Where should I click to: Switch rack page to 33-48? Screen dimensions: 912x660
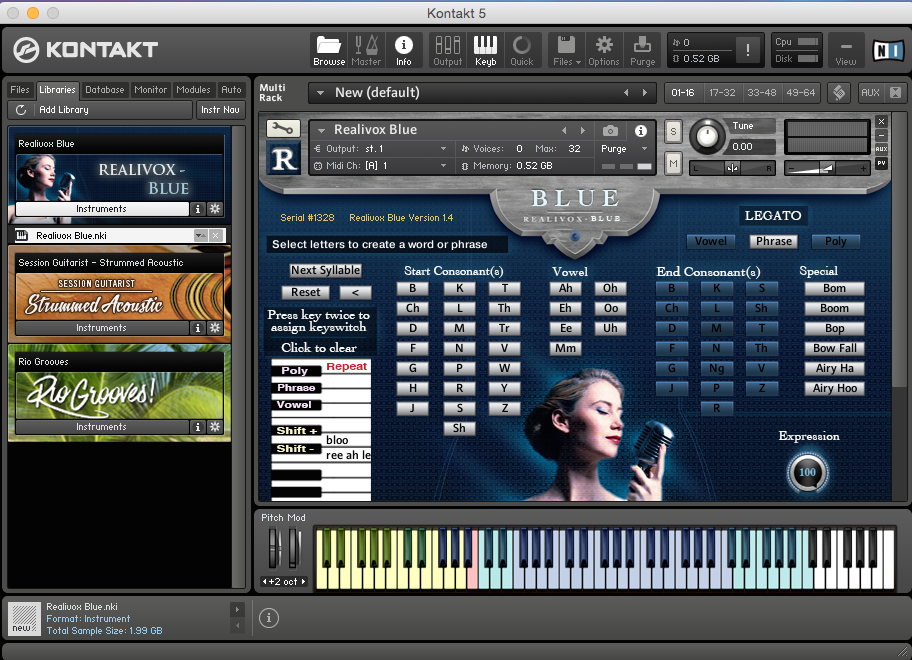[761, 92]
